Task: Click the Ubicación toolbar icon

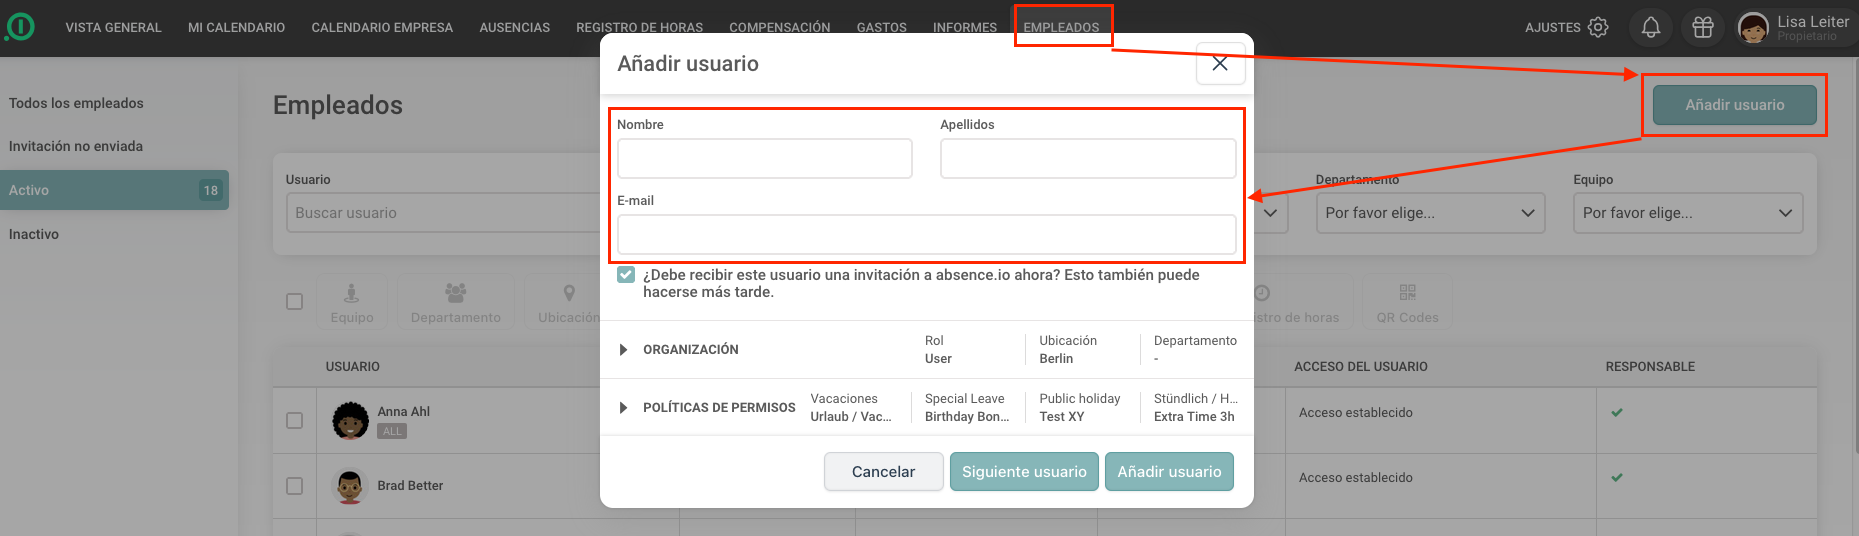Action: pyautogui.click(x=568, y=303)
